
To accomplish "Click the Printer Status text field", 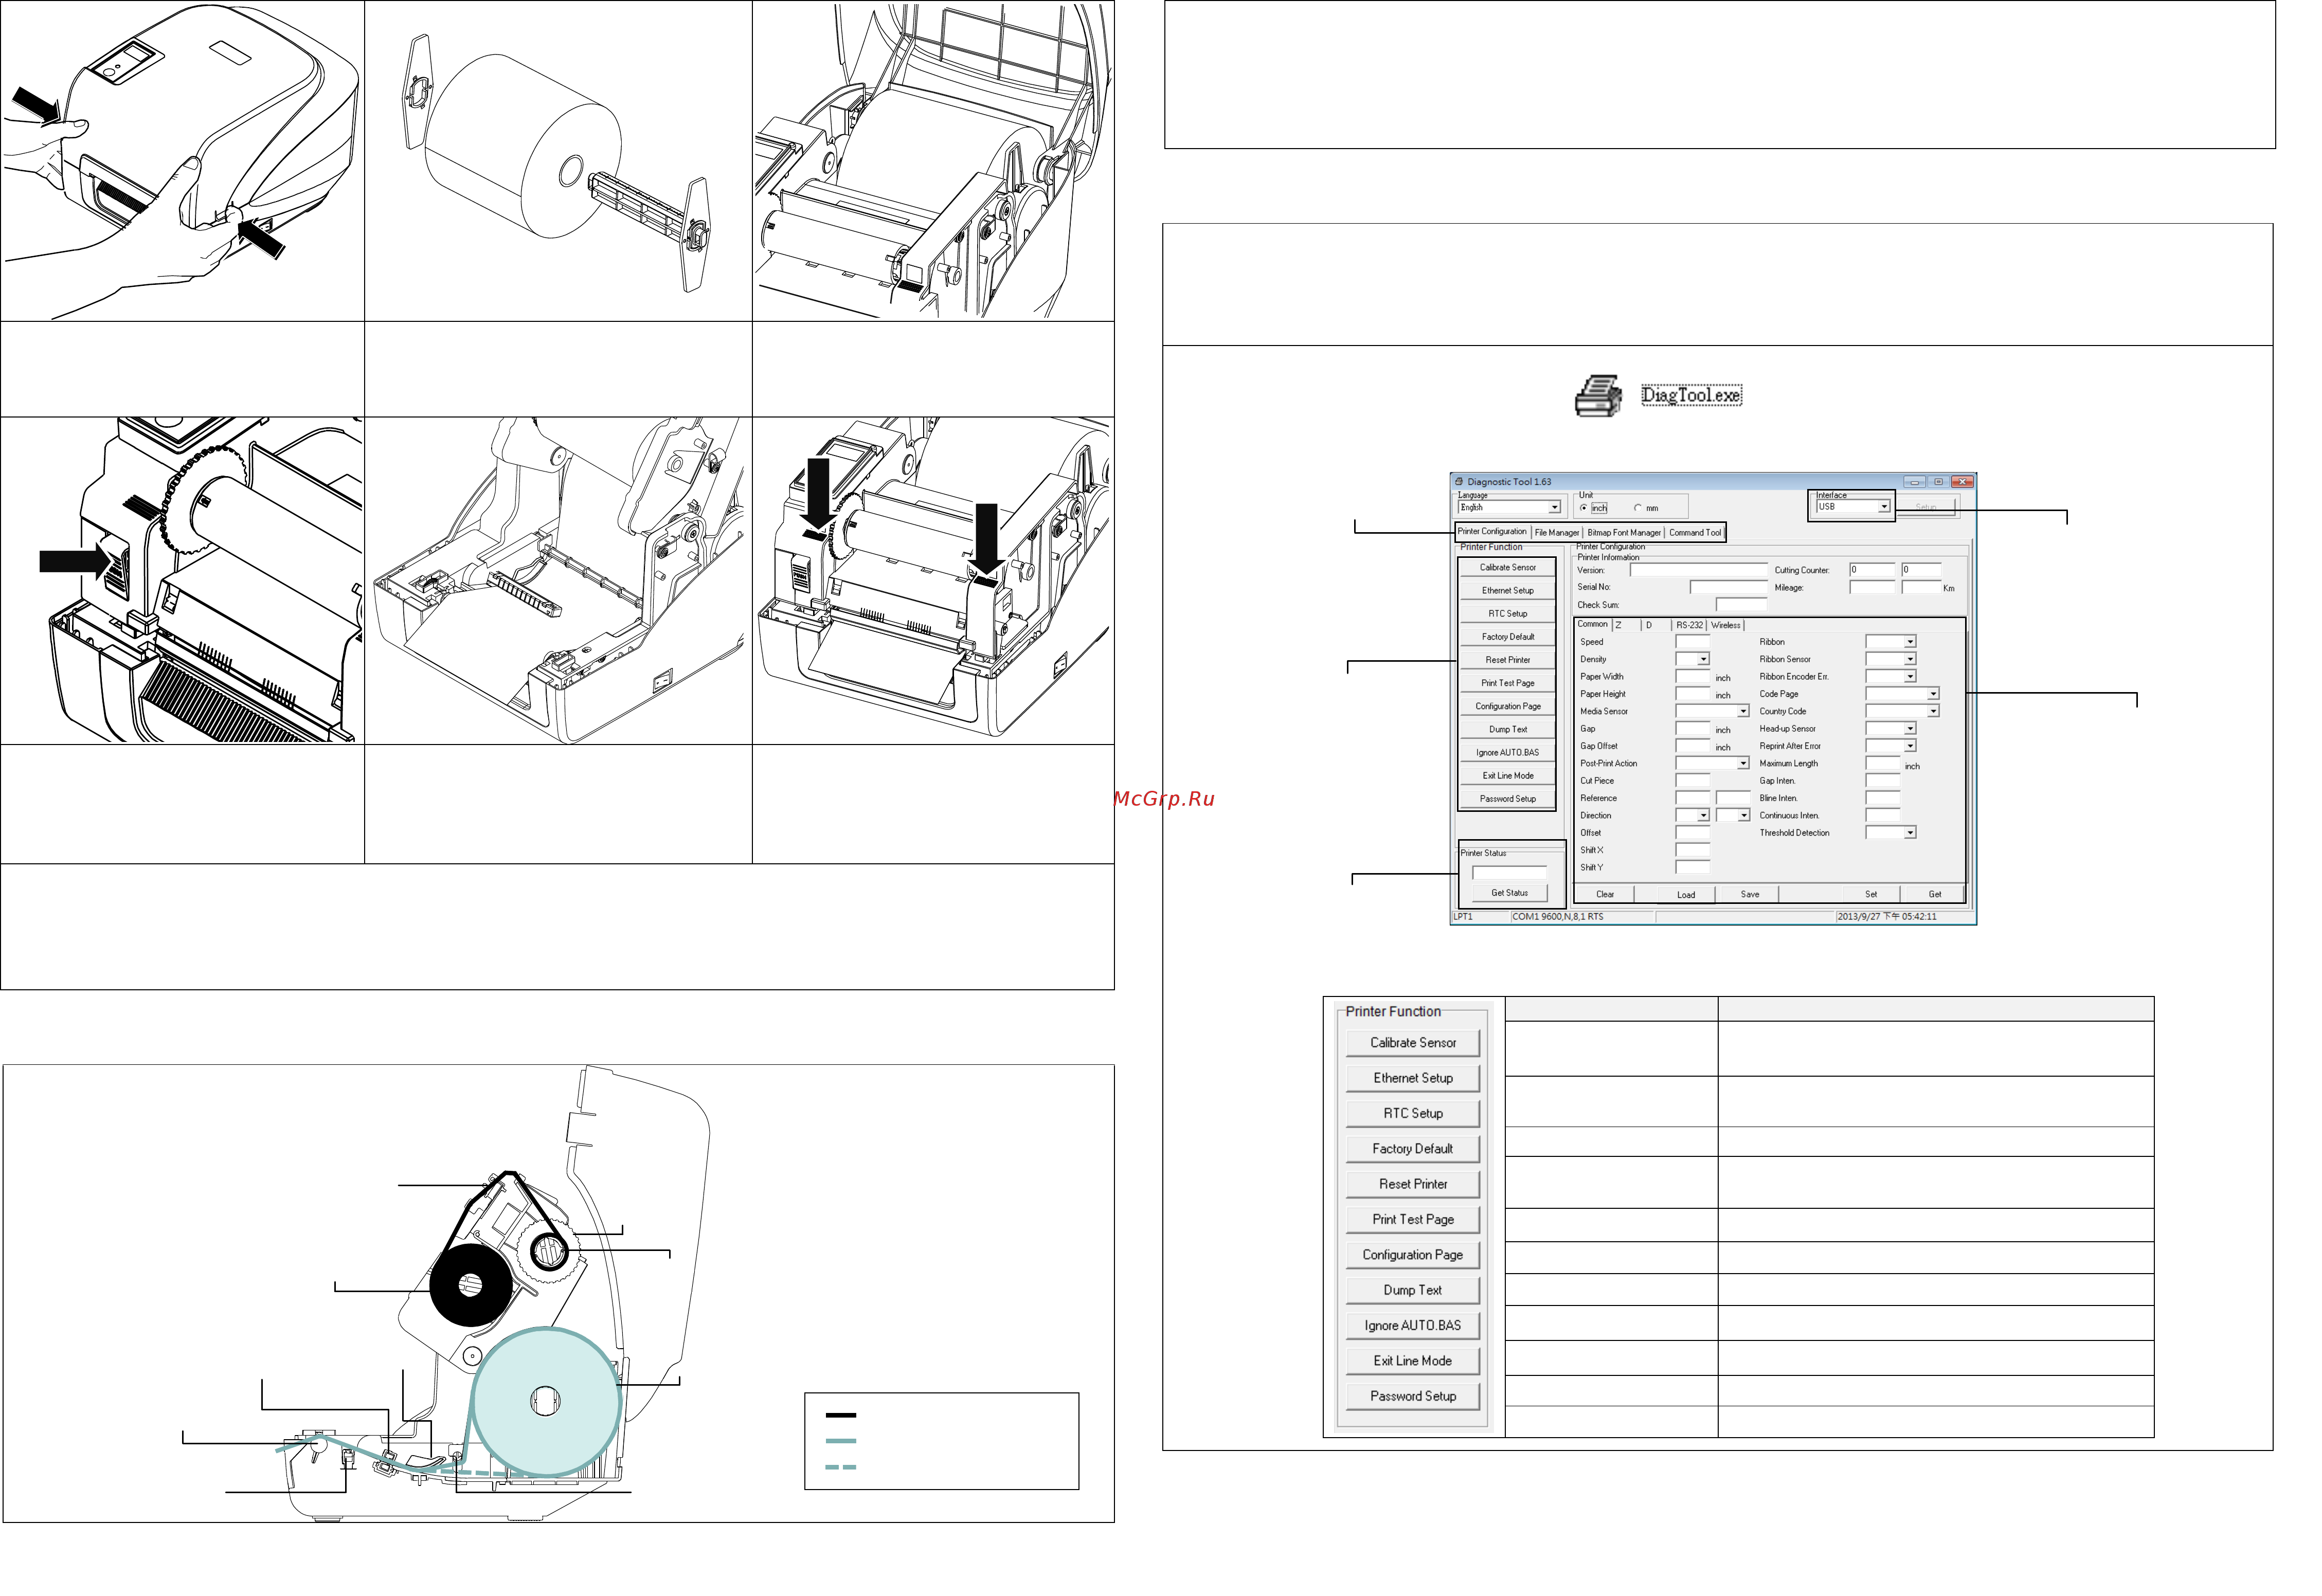I will click(1510, 873).
